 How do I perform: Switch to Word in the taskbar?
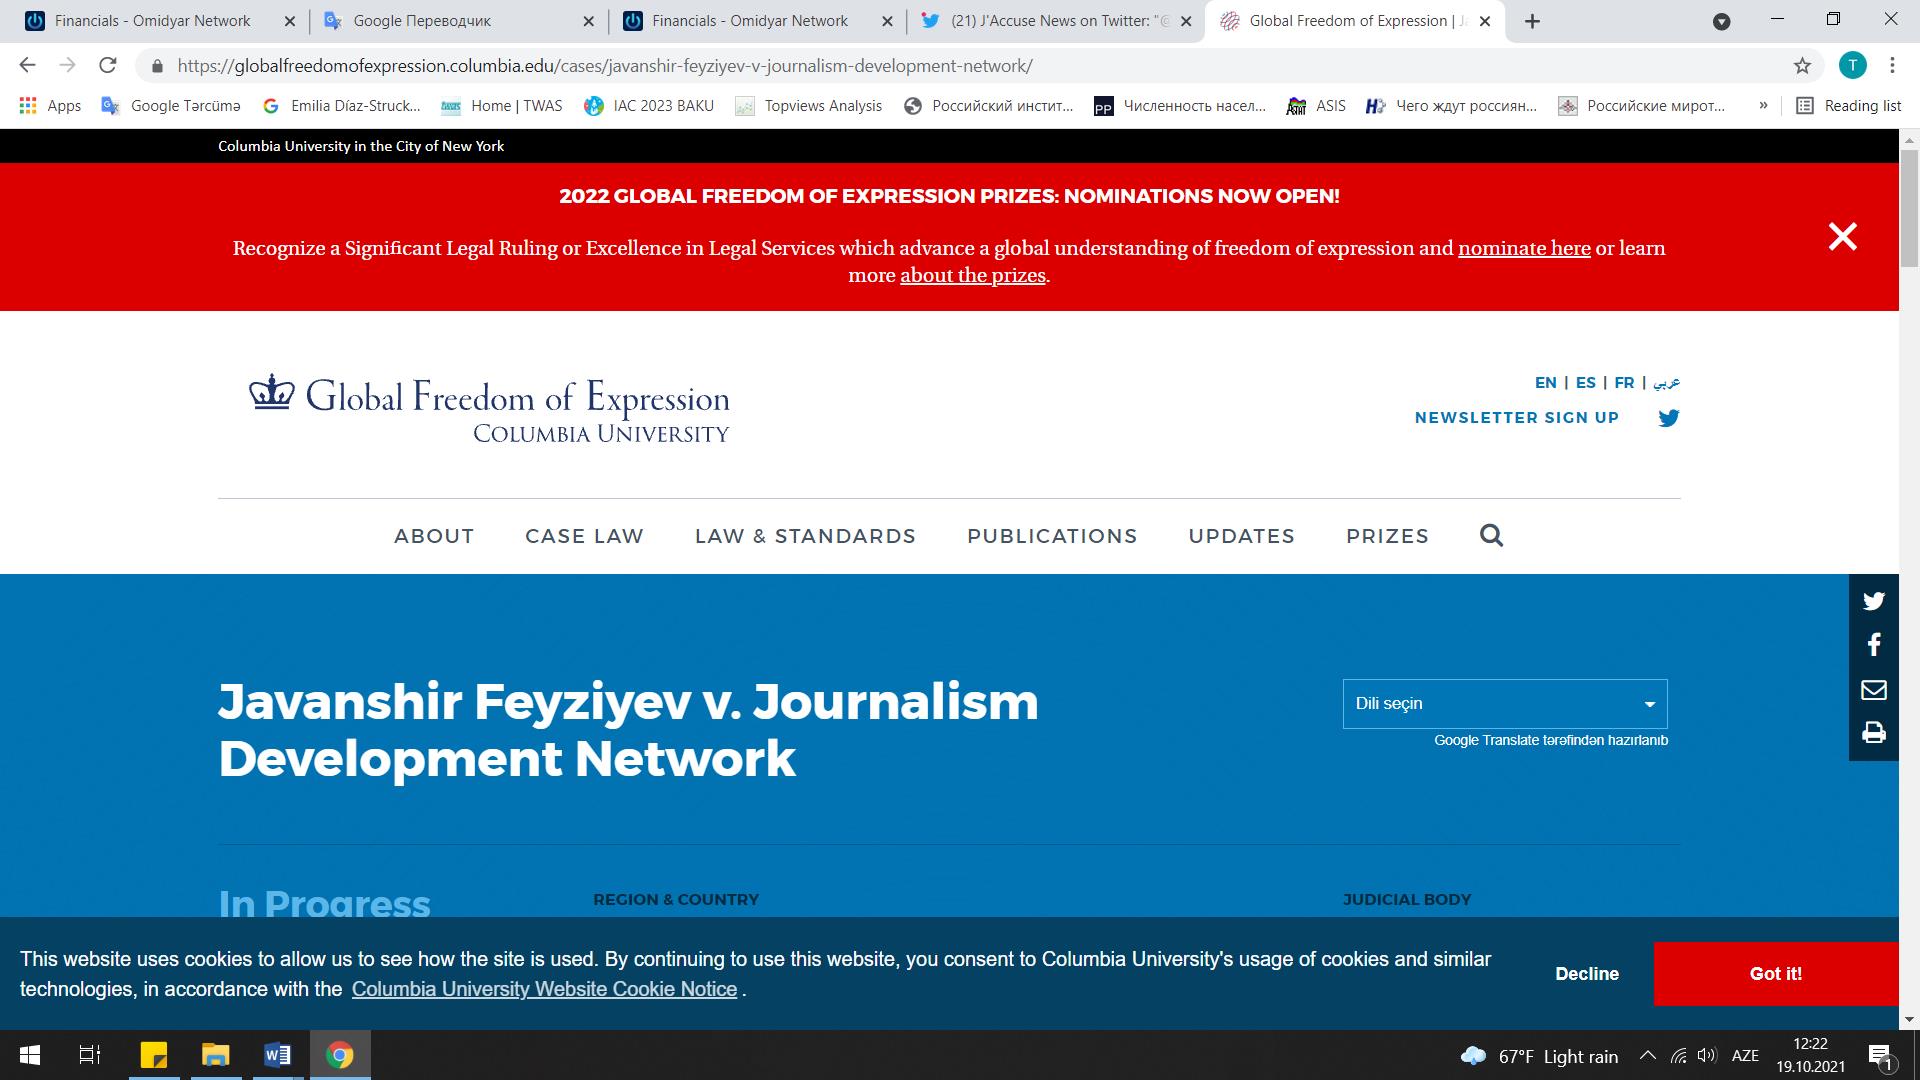[x=277, y=1055]
